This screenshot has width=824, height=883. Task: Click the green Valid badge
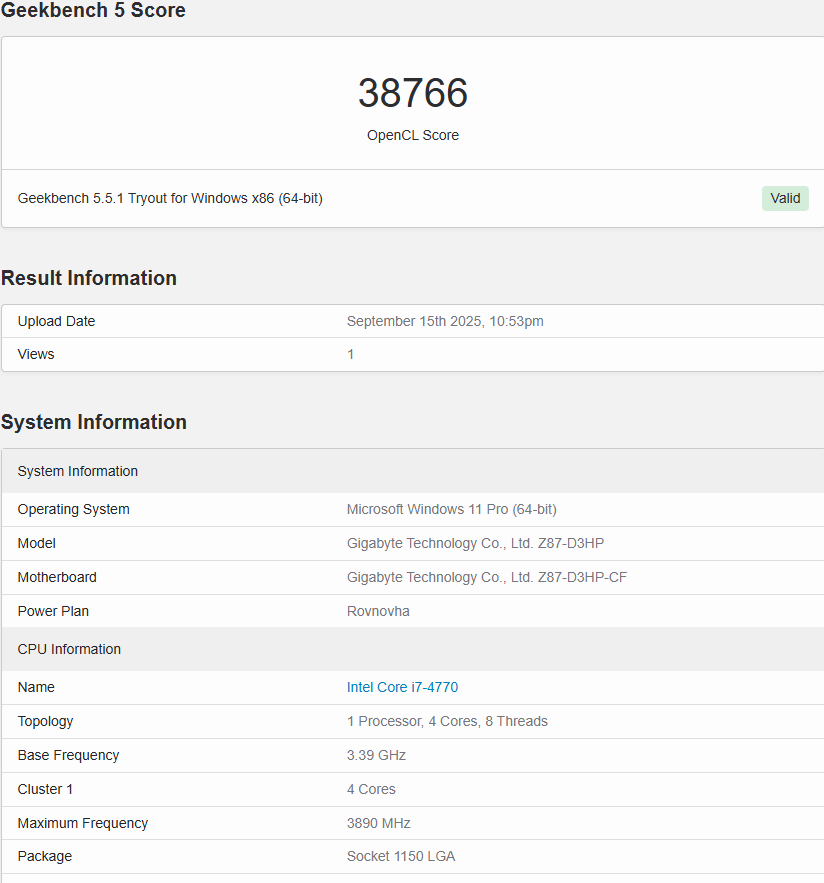point(785,198)
